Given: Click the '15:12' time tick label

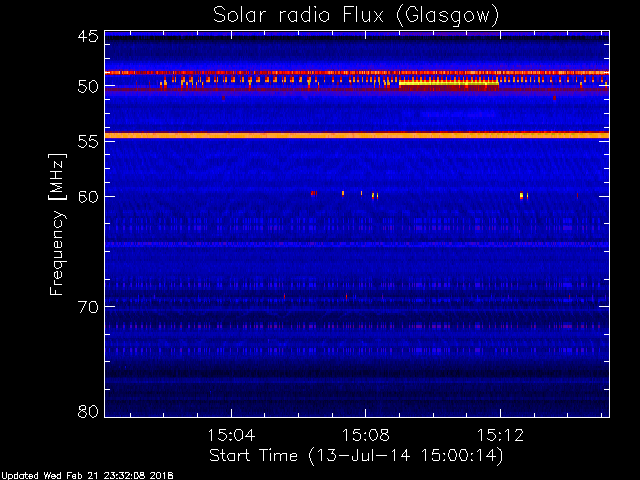Looking at the screenshot, I should [x=500, y=435].
